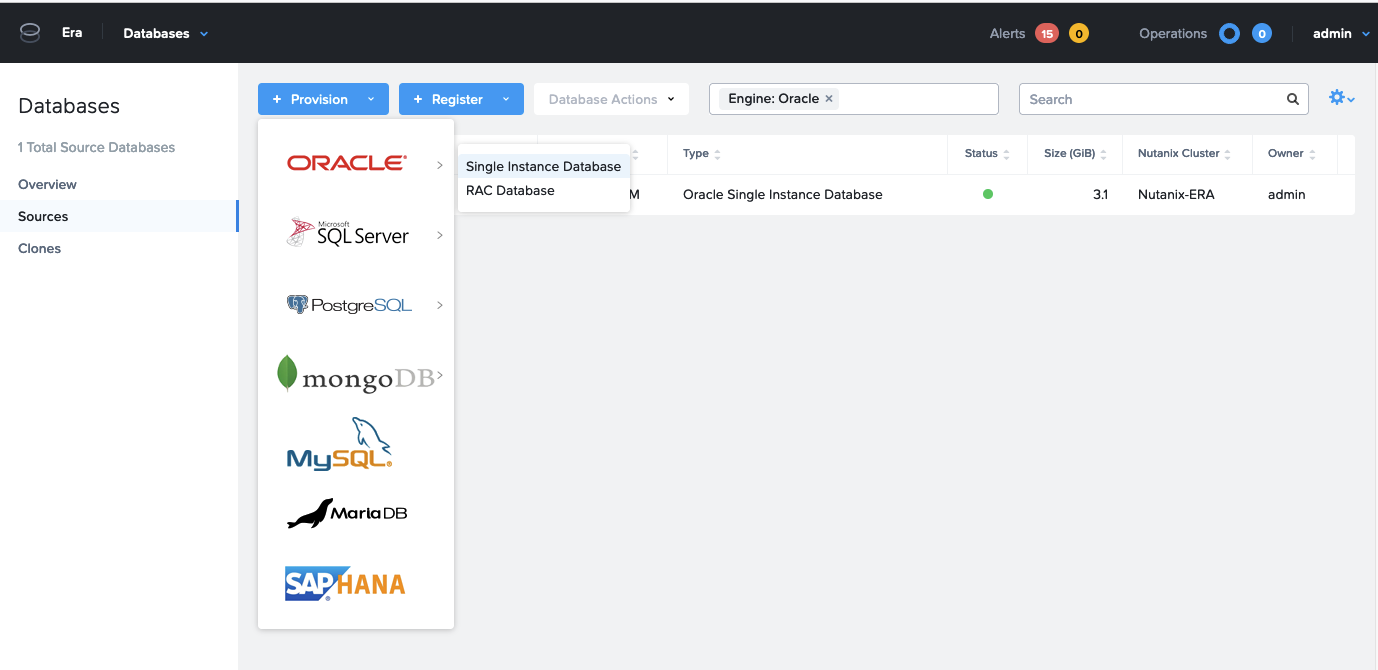Viewport: 1378px width, 670px height.
Task: Open the gear settings icon
Action: click(1341, 98)
